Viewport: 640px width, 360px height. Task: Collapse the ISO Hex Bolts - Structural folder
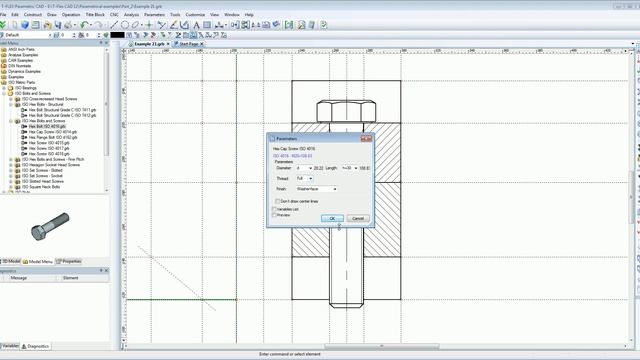11,104
